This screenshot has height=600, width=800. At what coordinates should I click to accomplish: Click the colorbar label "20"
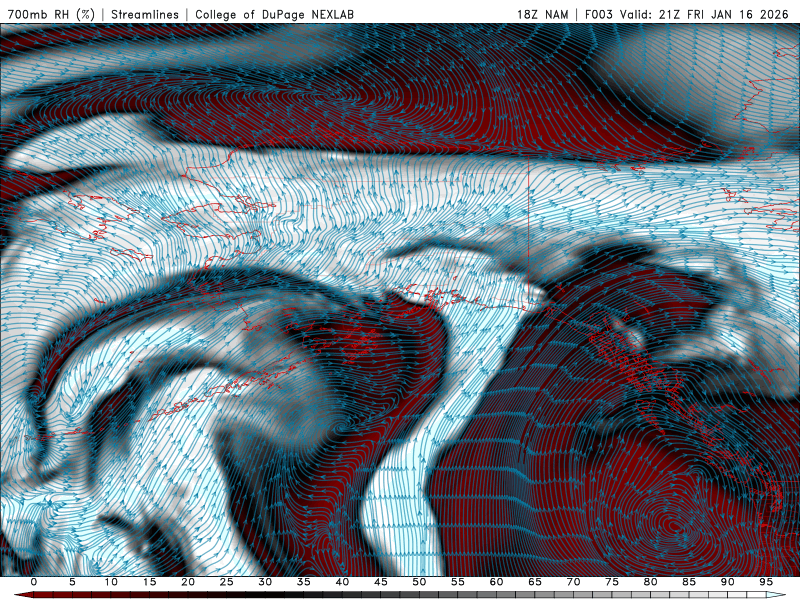pyautogui.click(x=188, y=582)
